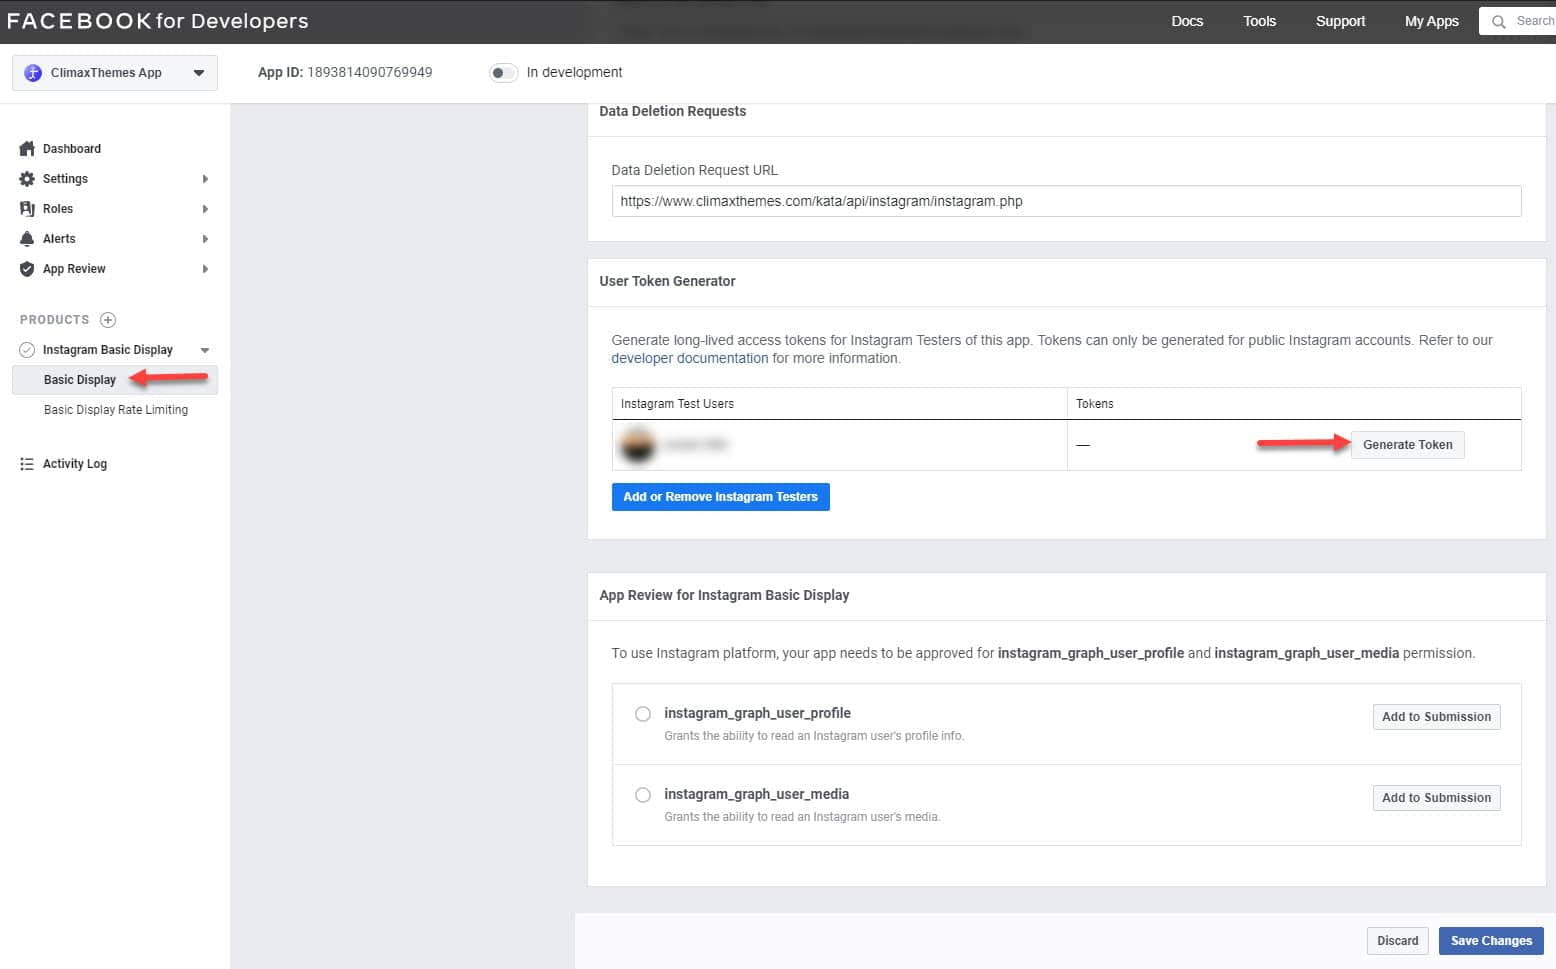The width and height of the screenshot is (1556, 969).
Task: Open the developer documentation link
Action: click(689, 358)
